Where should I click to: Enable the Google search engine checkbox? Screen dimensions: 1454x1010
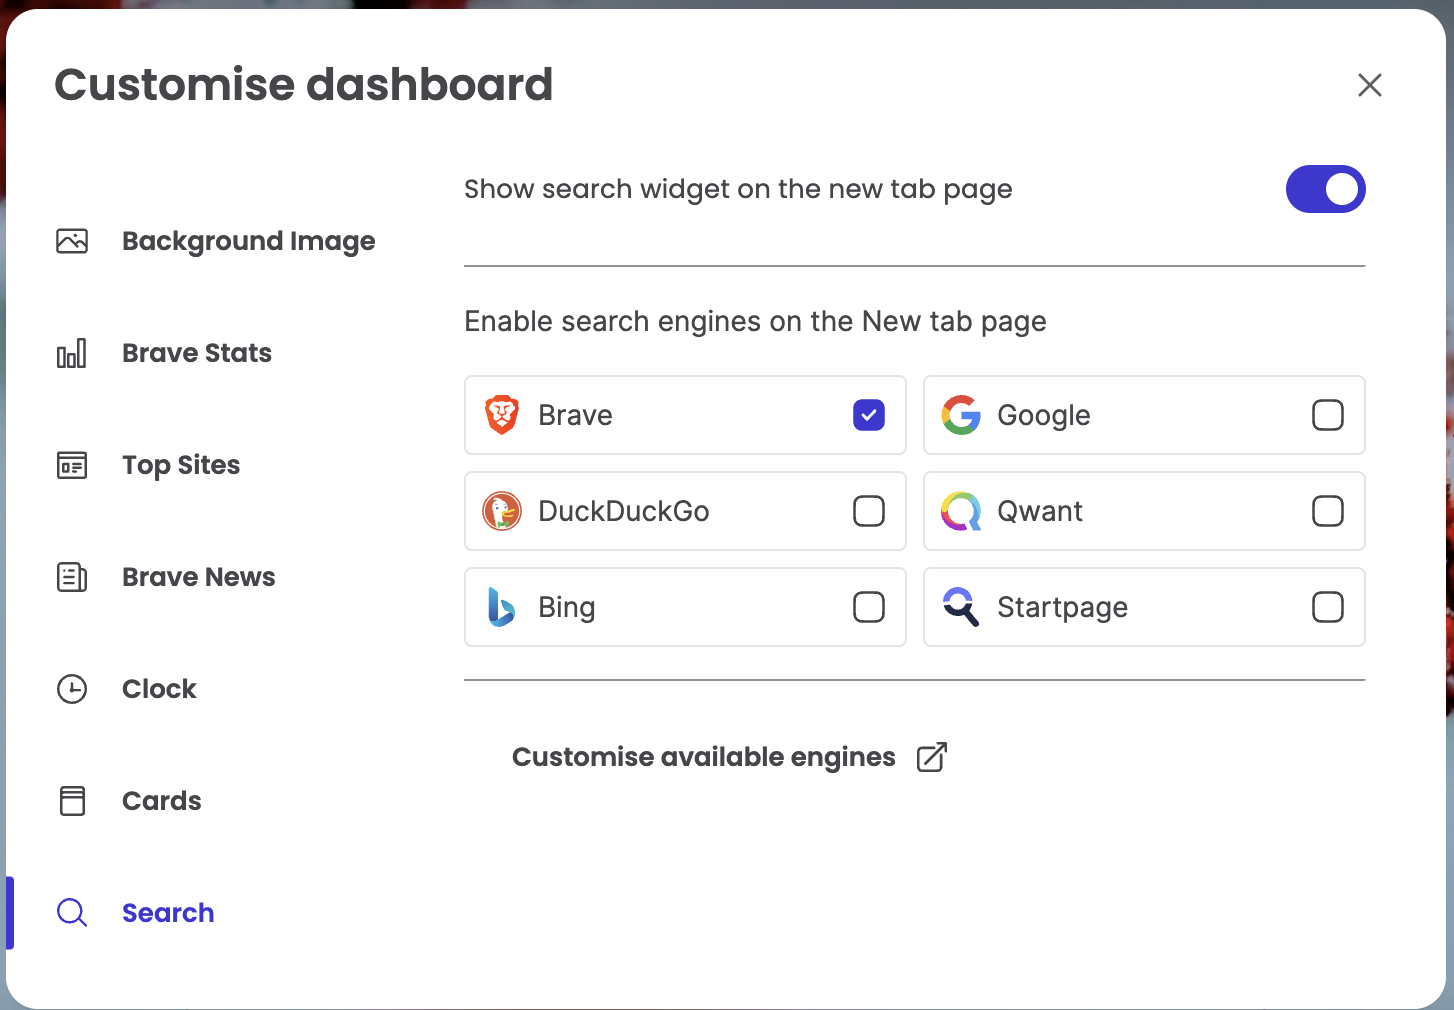pos(1327,415)
